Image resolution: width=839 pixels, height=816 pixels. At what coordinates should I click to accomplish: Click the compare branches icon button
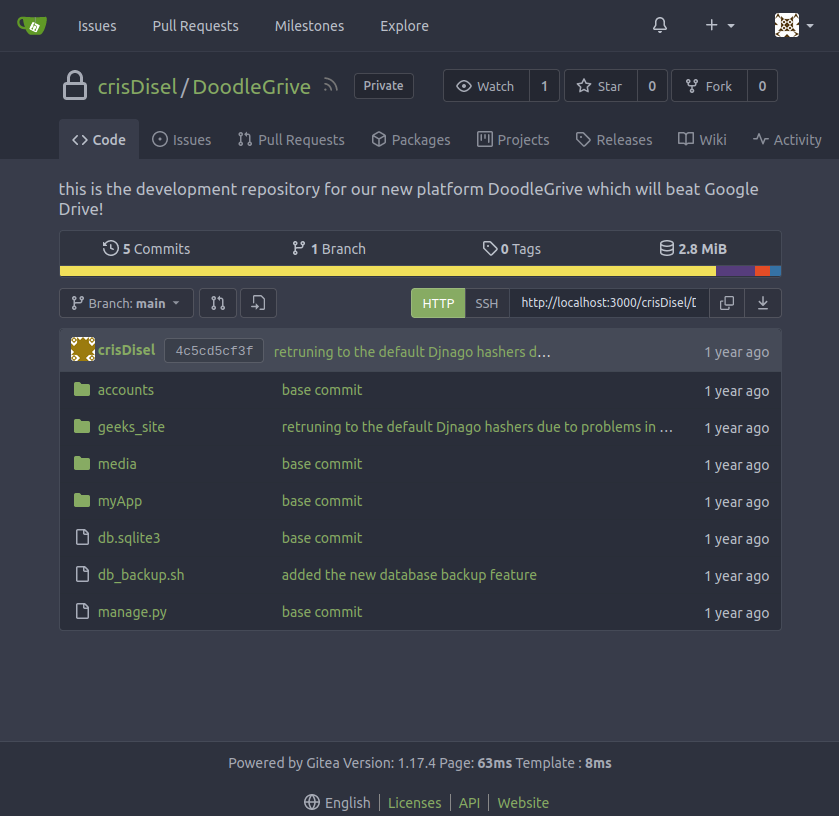point(218,303)
